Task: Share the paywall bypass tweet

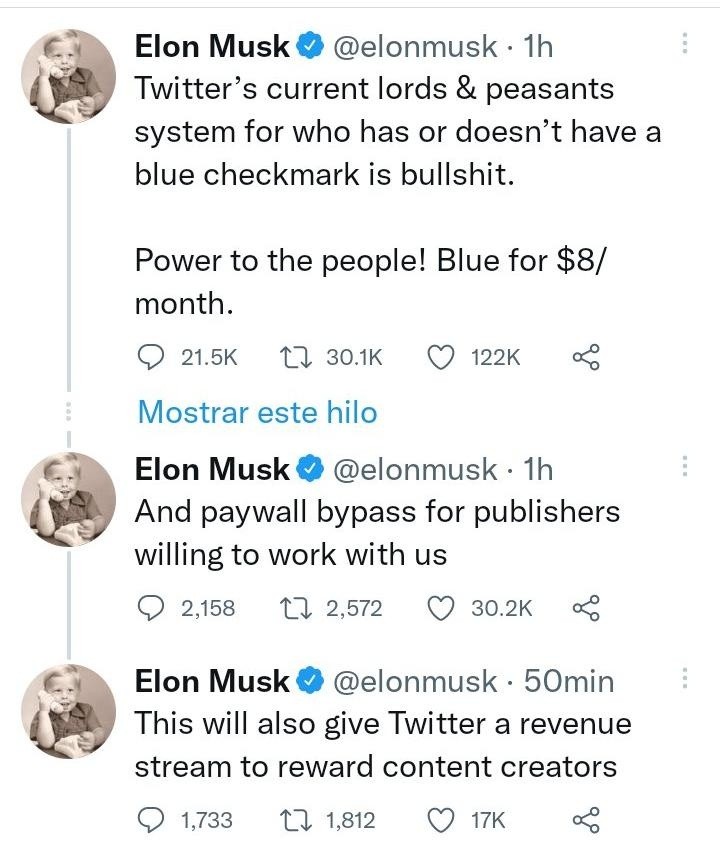Action: [x=586, y=608]
